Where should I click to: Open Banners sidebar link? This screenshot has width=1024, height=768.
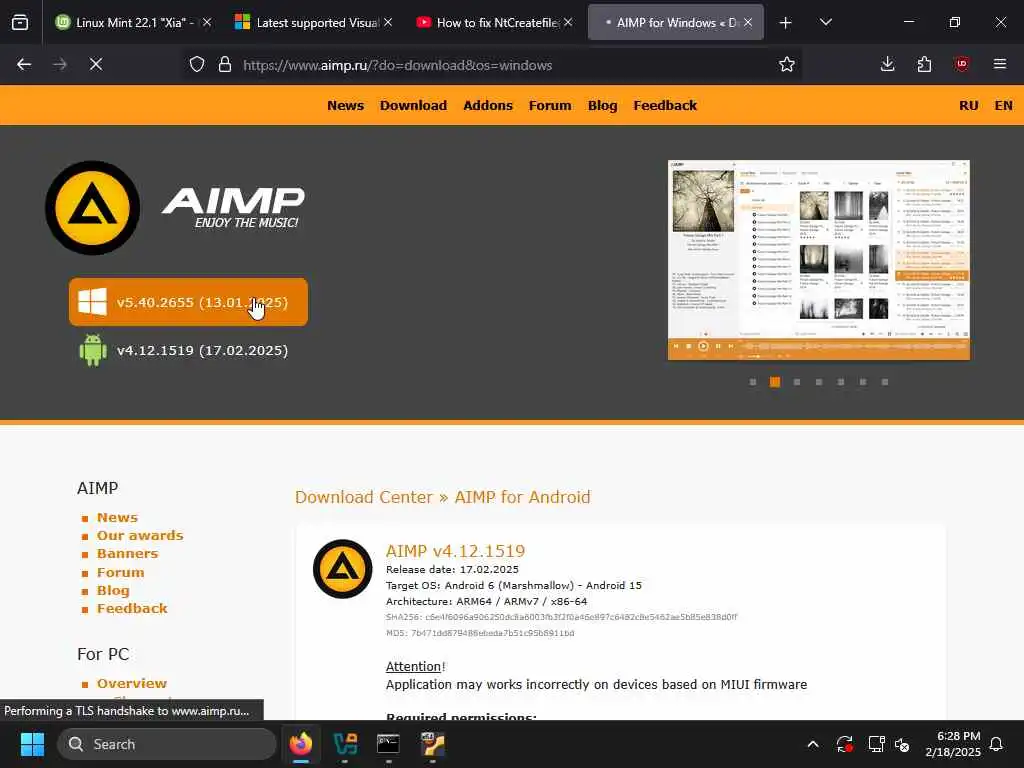pos(127,554)
